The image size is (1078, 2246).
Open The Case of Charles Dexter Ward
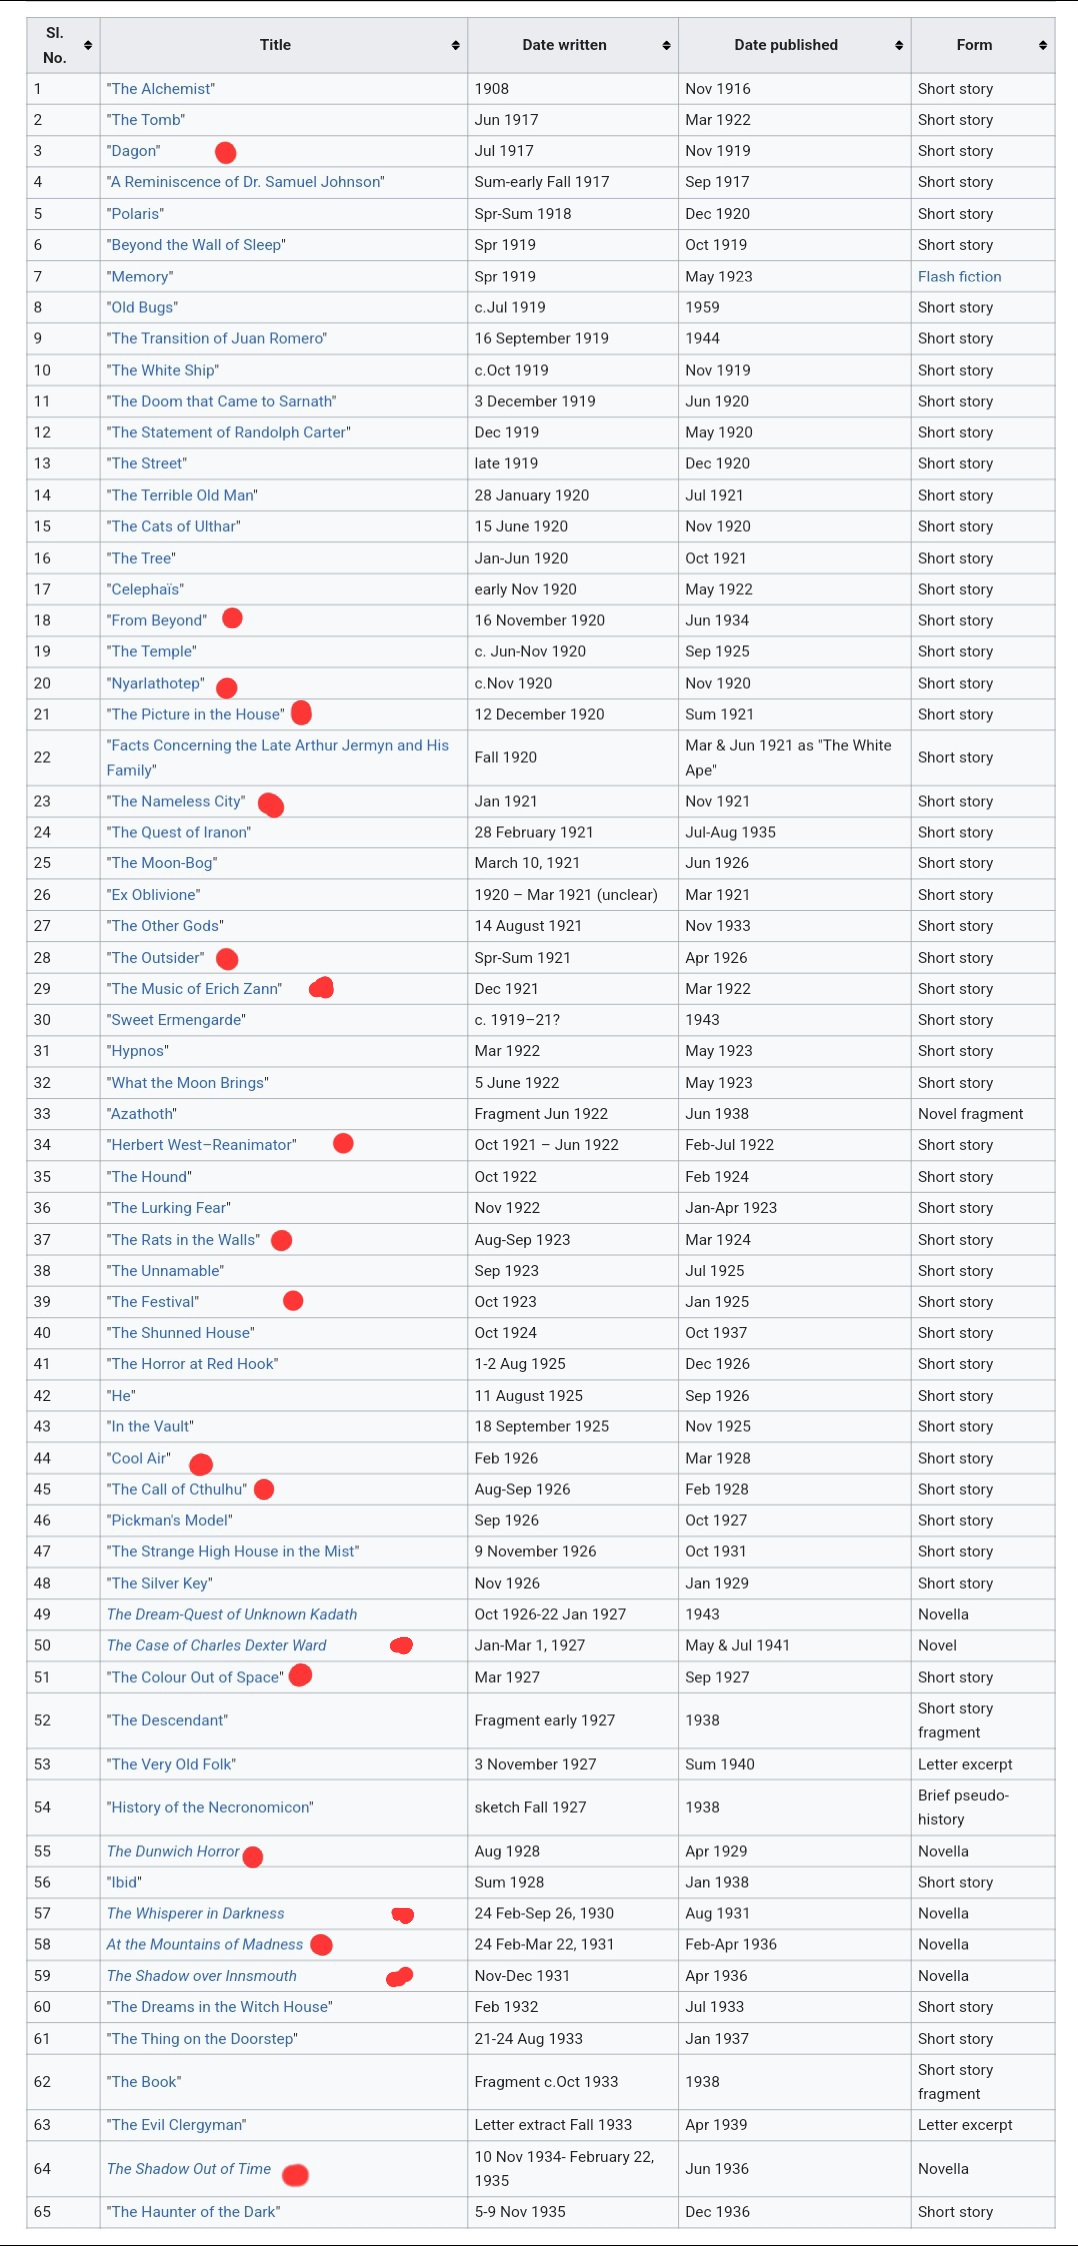(x=217, y=1646)
